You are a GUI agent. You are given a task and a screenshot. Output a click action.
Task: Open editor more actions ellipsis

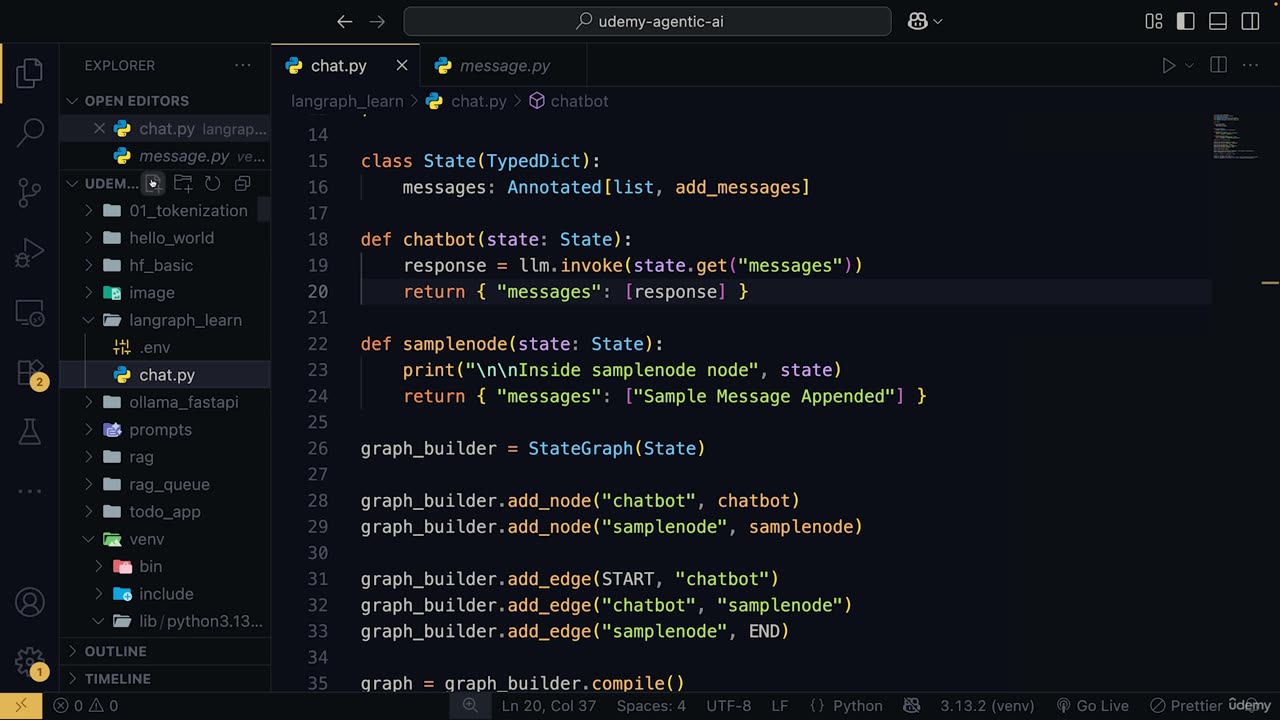click(x=1251, y=65)
